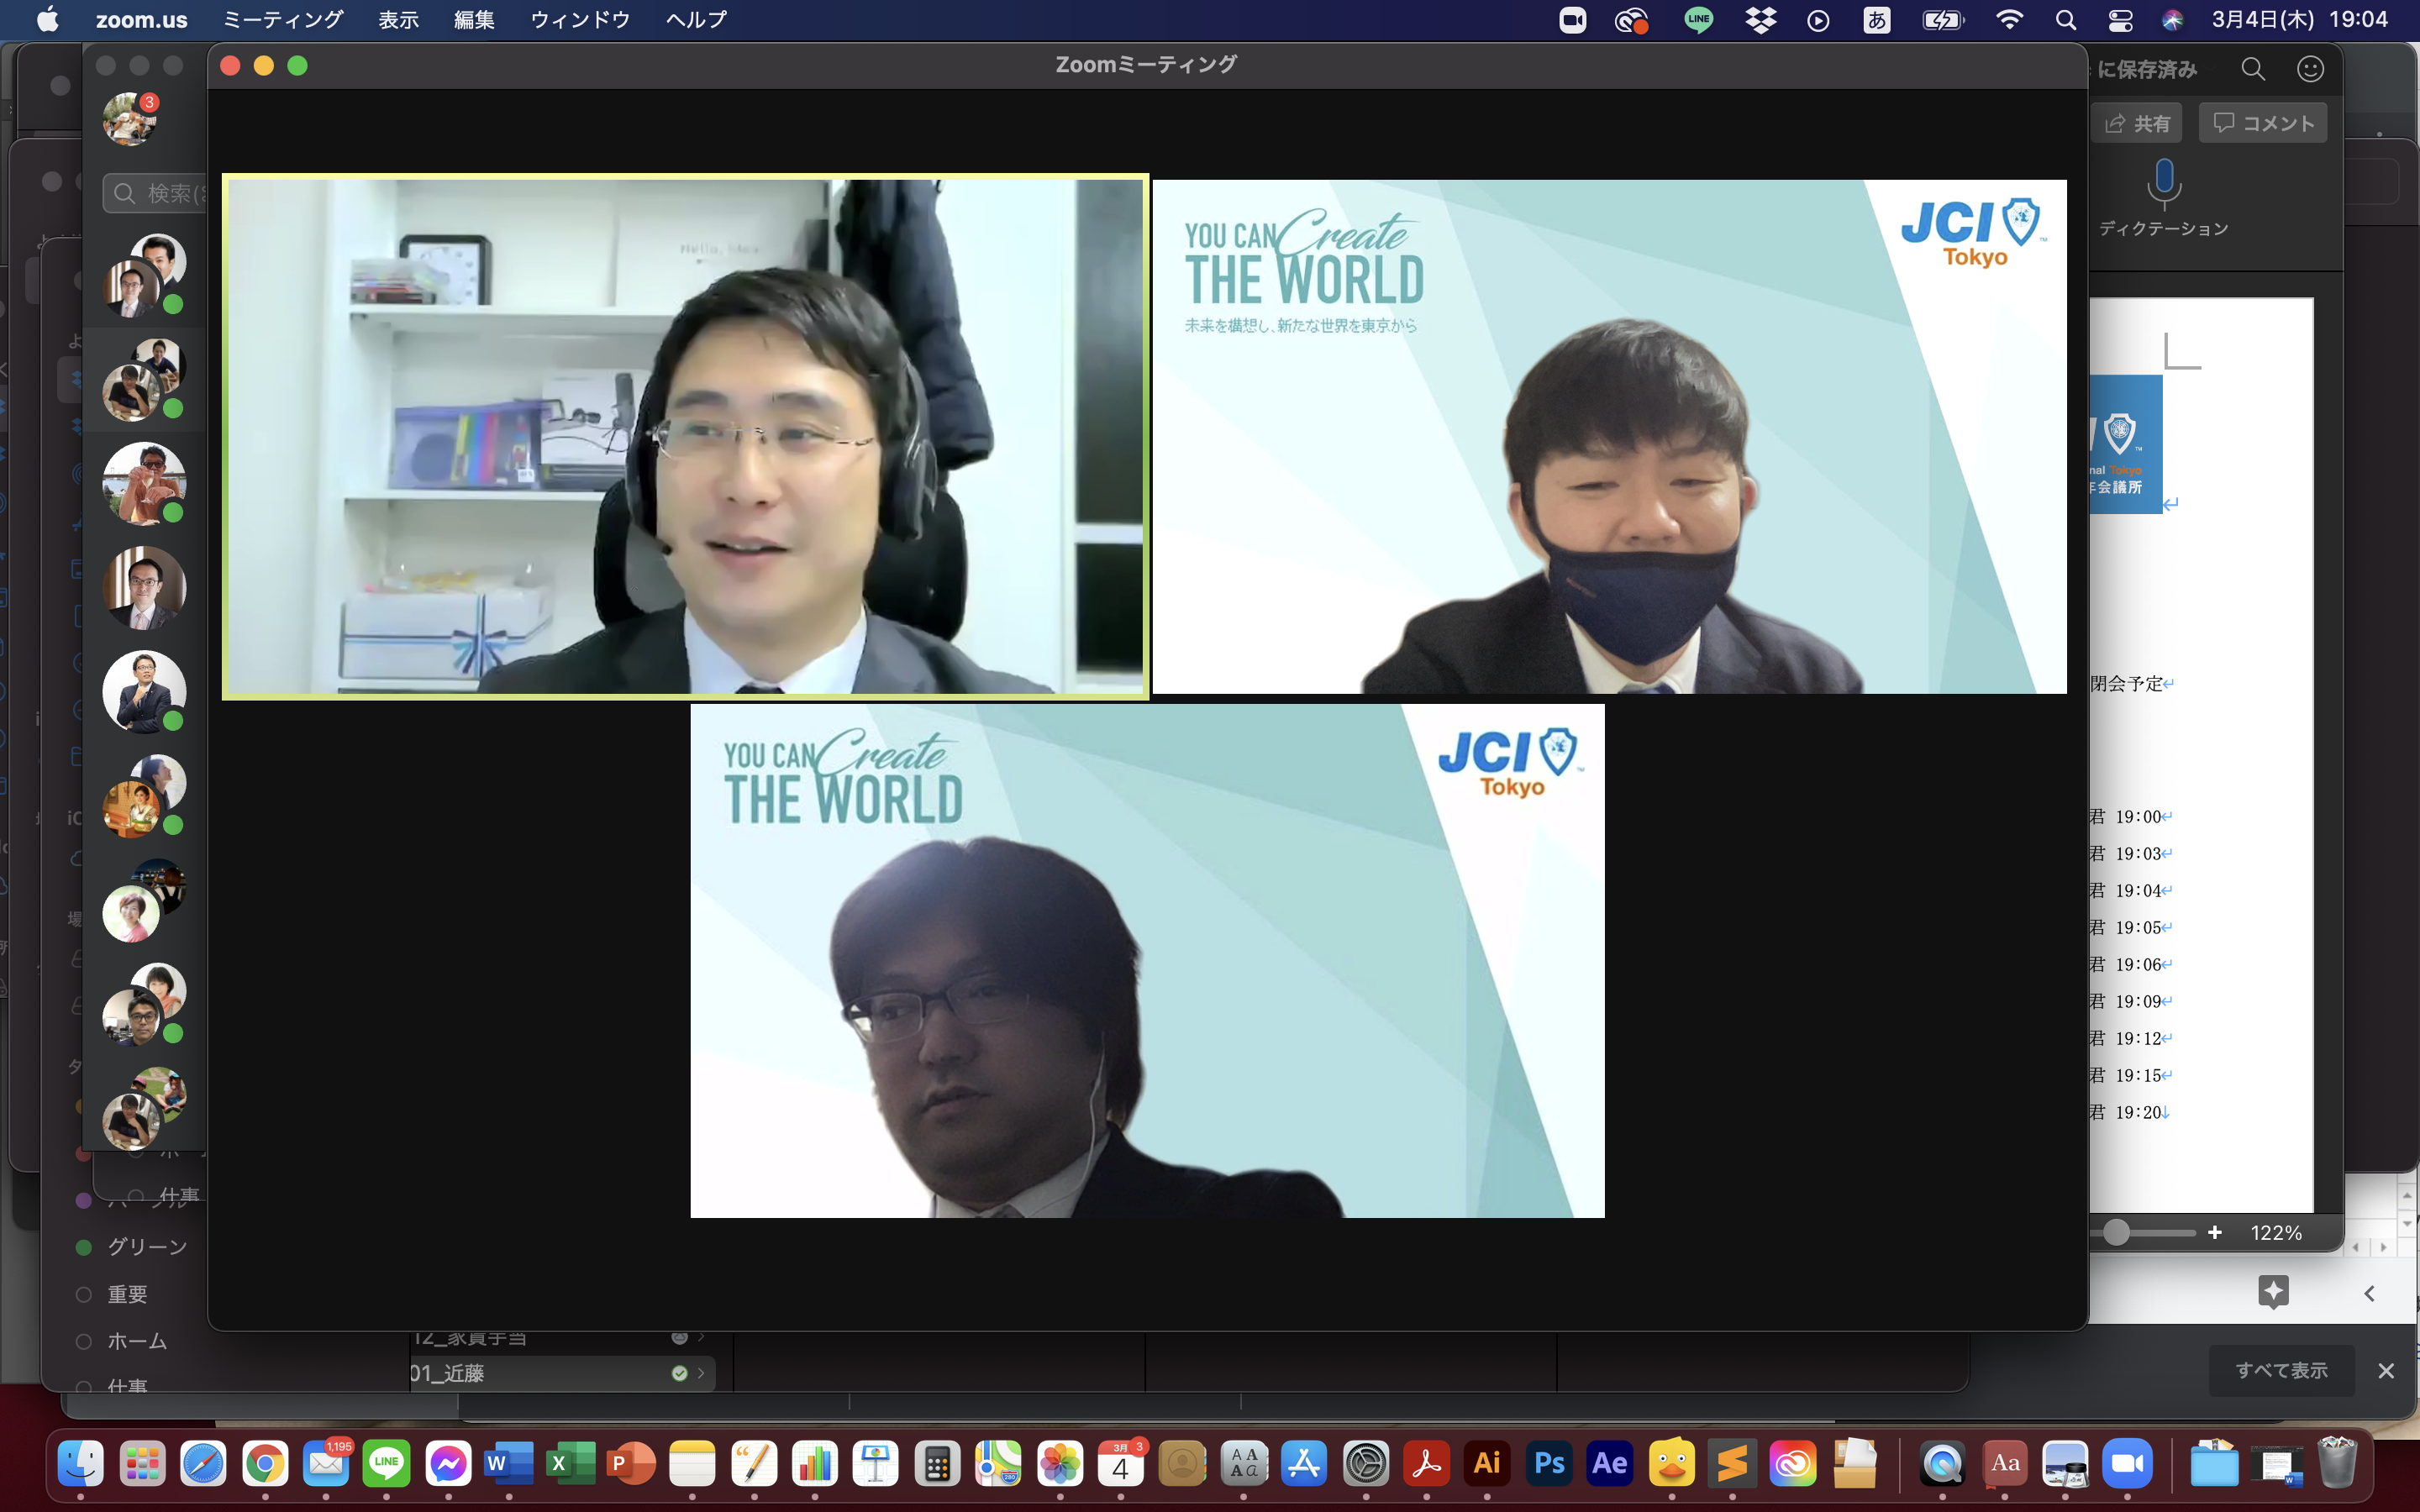Open the Dropbox menu bar icon
Screen dimensions: 2420x1512
[1760, 20]
